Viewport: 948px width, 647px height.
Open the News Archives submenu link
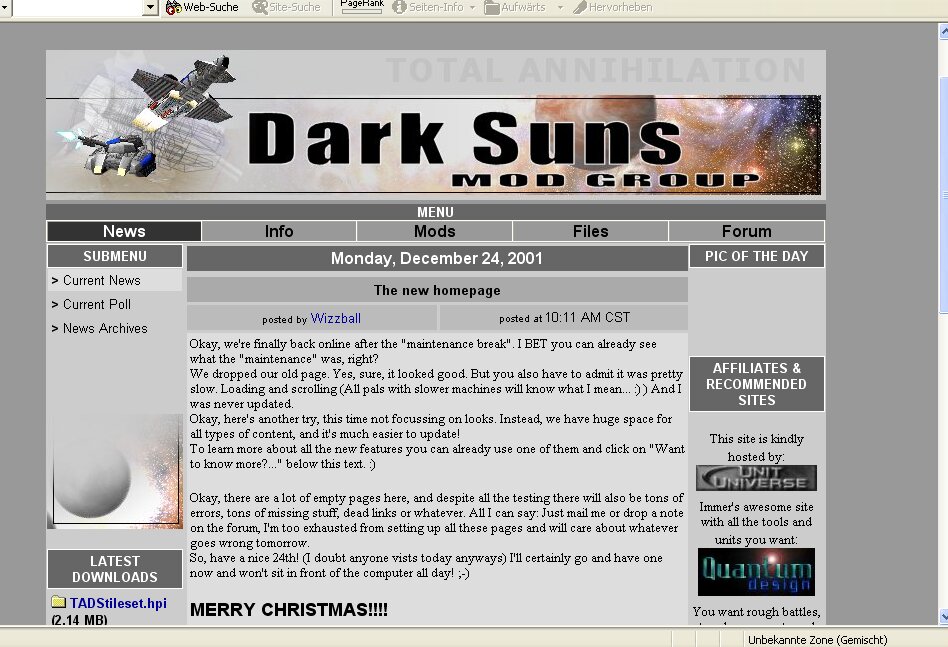[x=105, y=328]
